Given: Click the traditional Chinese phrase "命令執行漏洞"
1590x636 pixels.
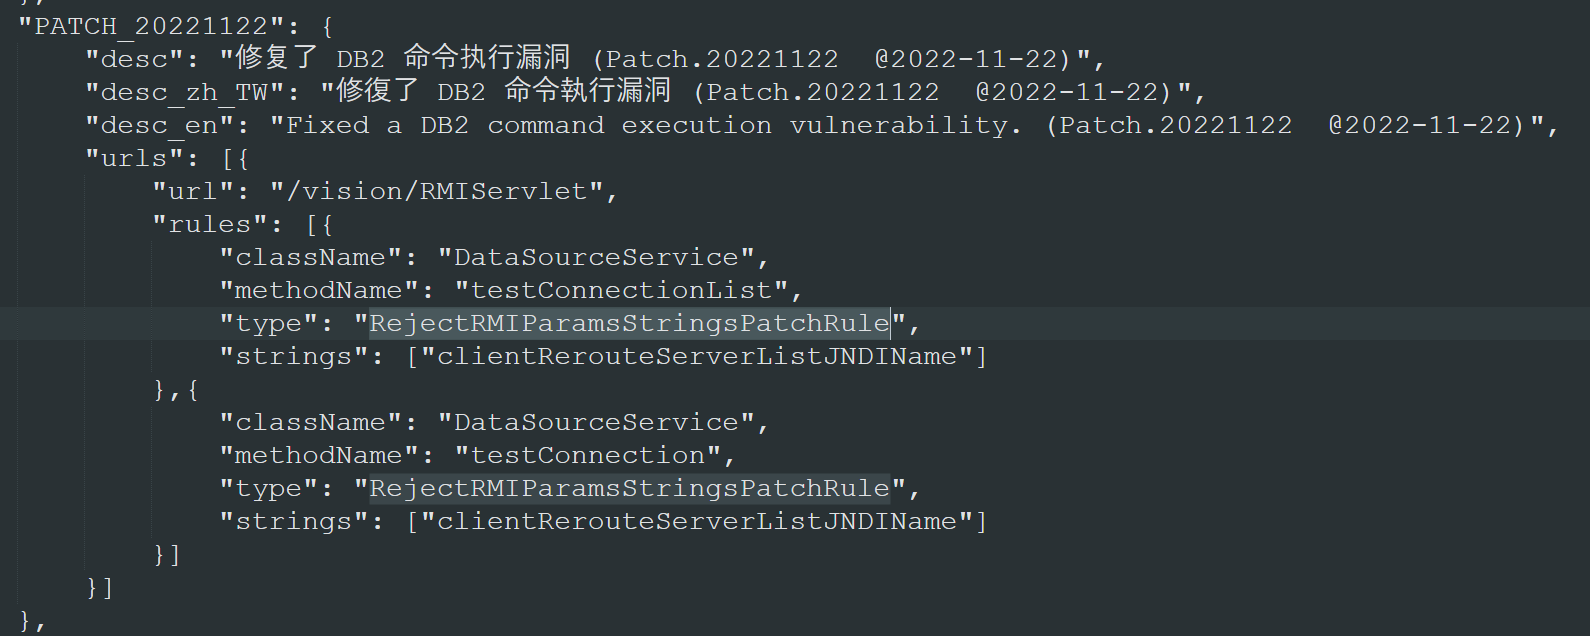Looking at the screenshot, I should [x=588, y=91].
